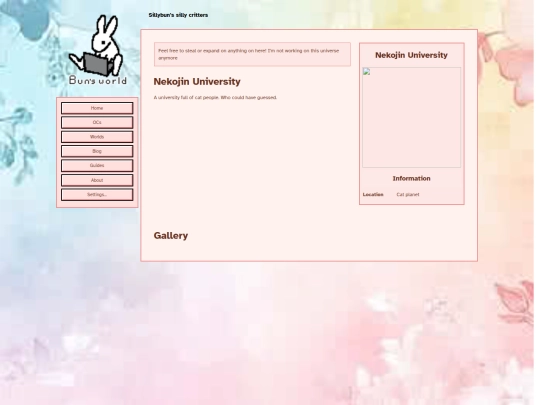Open the Guides page
Image resolution: width=540 pixels, height=405 pixels.
point(97,166)
